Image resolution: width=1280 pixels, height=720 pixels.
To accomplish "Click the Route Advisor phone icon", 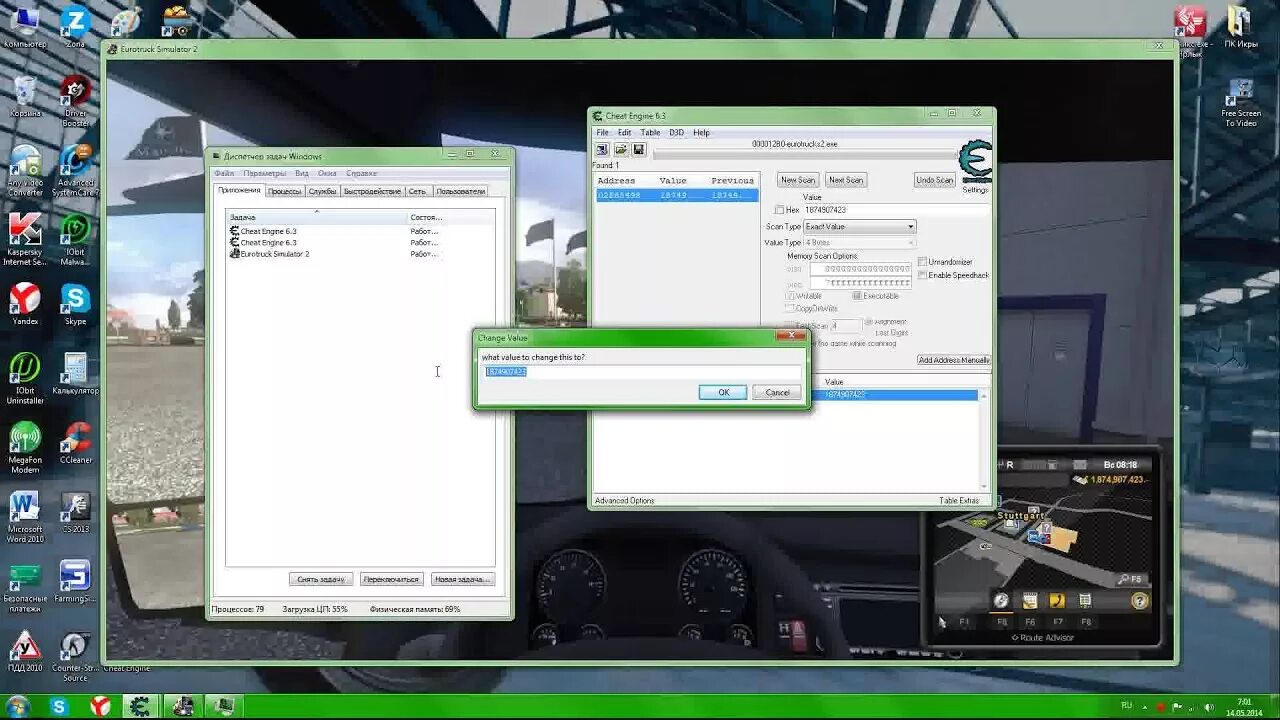I will 1057,601.
